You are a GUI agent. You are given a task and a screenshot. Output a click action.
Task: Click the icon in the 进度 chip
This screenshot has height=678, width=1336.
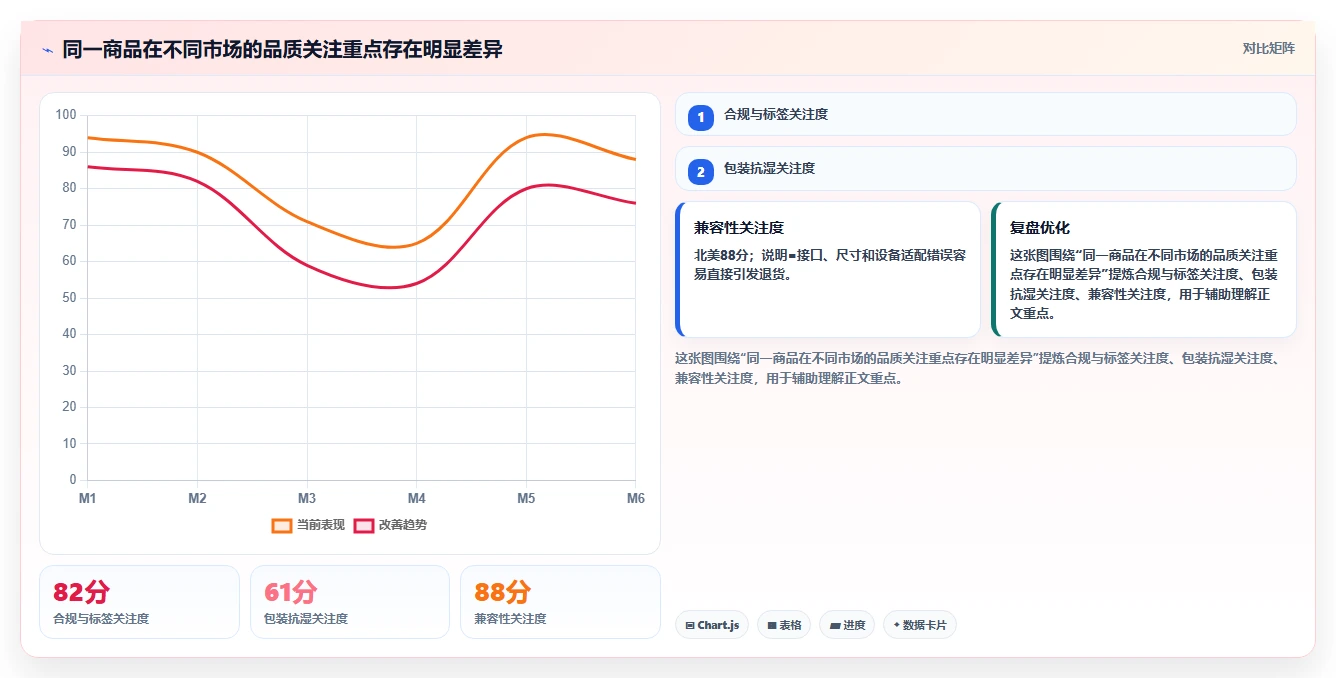pyautogui.click(x=834, y=625)
